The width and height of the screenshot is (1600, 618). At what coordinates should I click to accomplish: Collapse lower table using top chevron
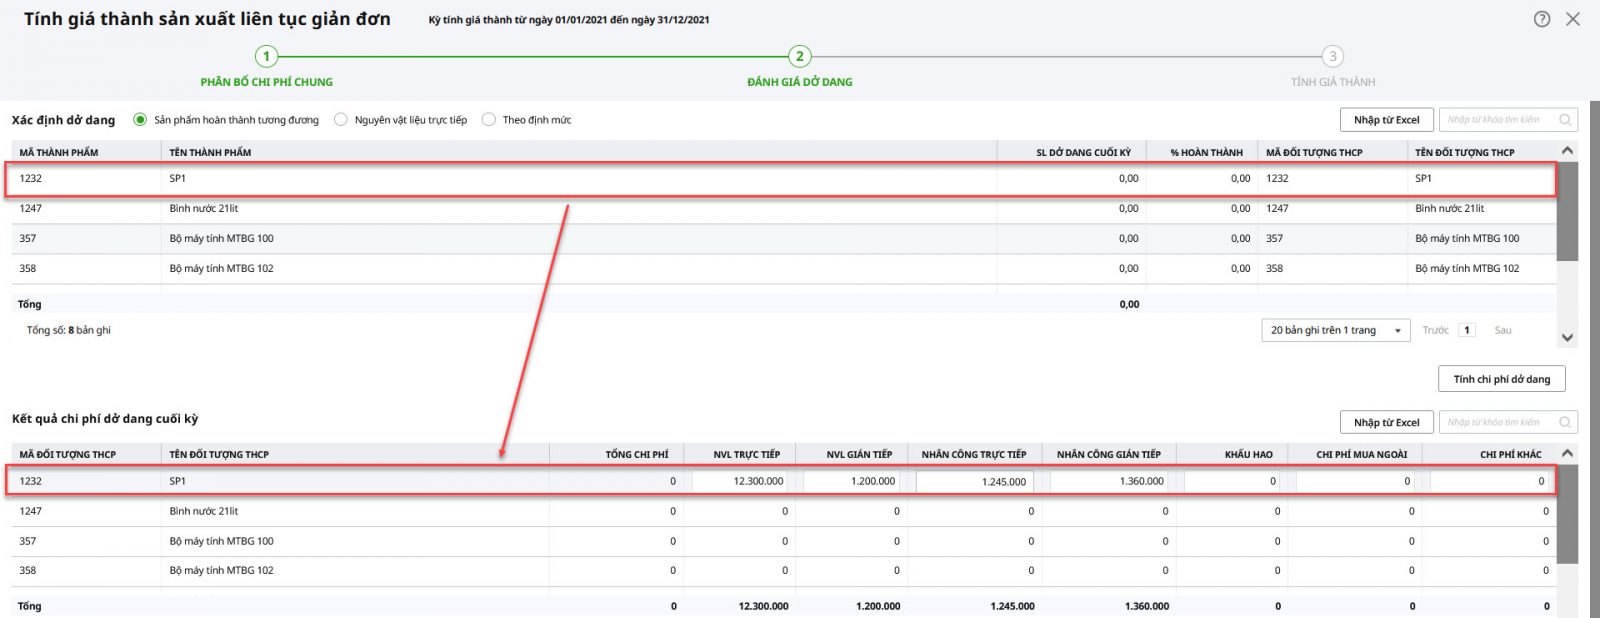click(x=1567, y=453)
